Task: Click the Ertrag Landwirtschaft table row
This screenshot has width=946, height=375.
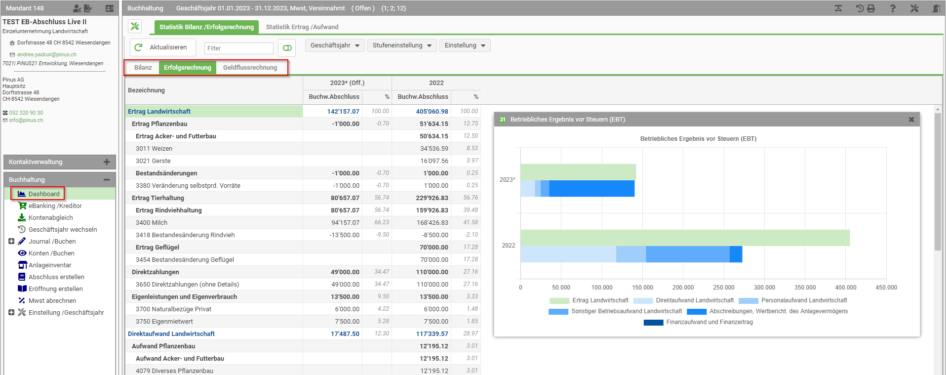Action: [x=304, y=112]
